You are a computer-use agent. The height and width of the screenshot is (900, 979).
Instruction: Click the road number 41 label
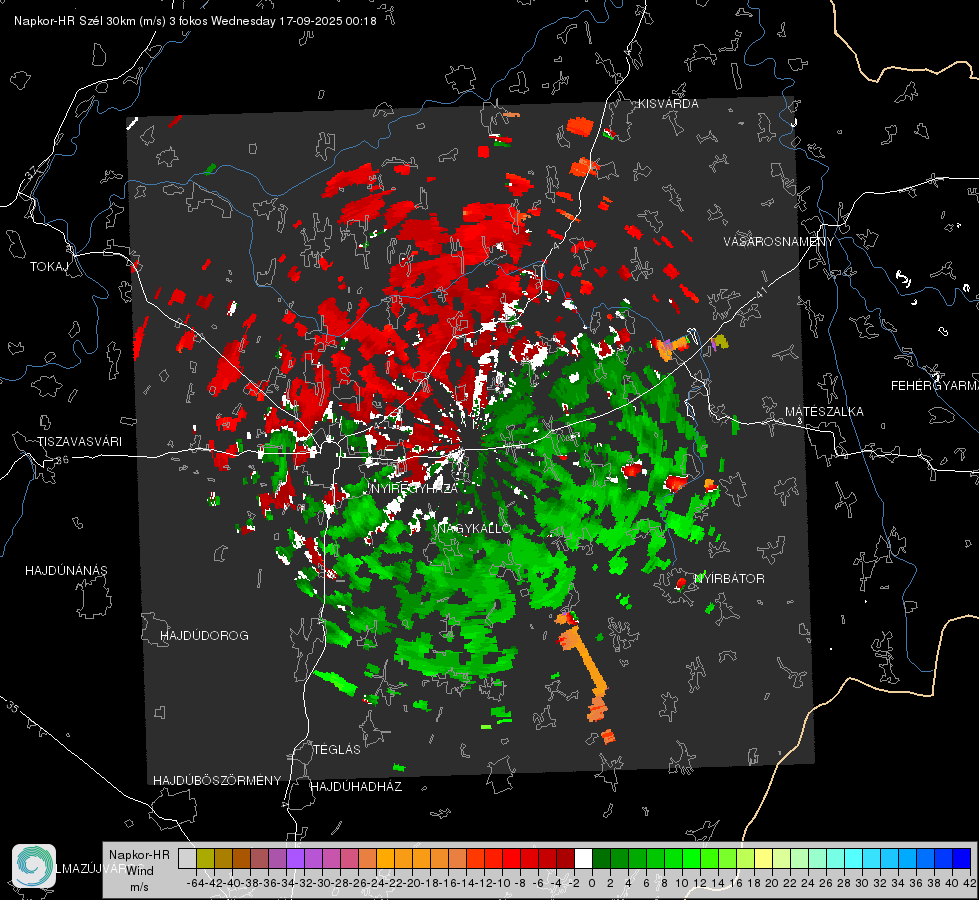[760, 292]
